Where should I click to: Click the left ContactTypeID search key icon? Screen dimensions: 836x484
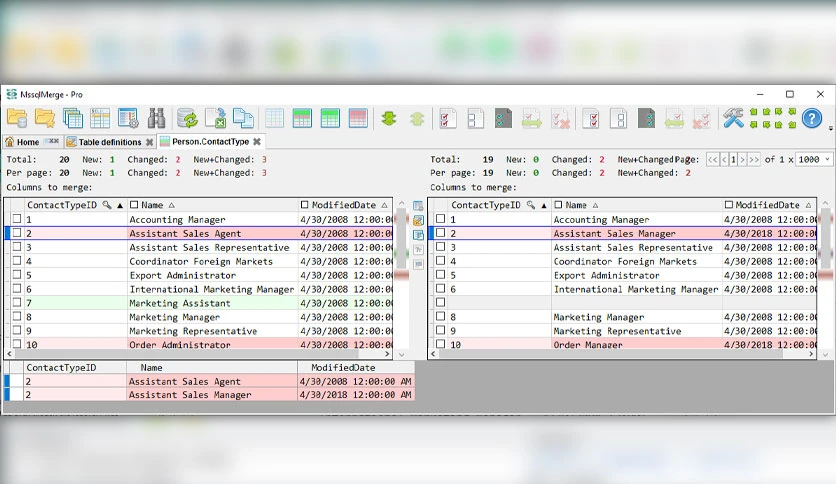[107, 205]
